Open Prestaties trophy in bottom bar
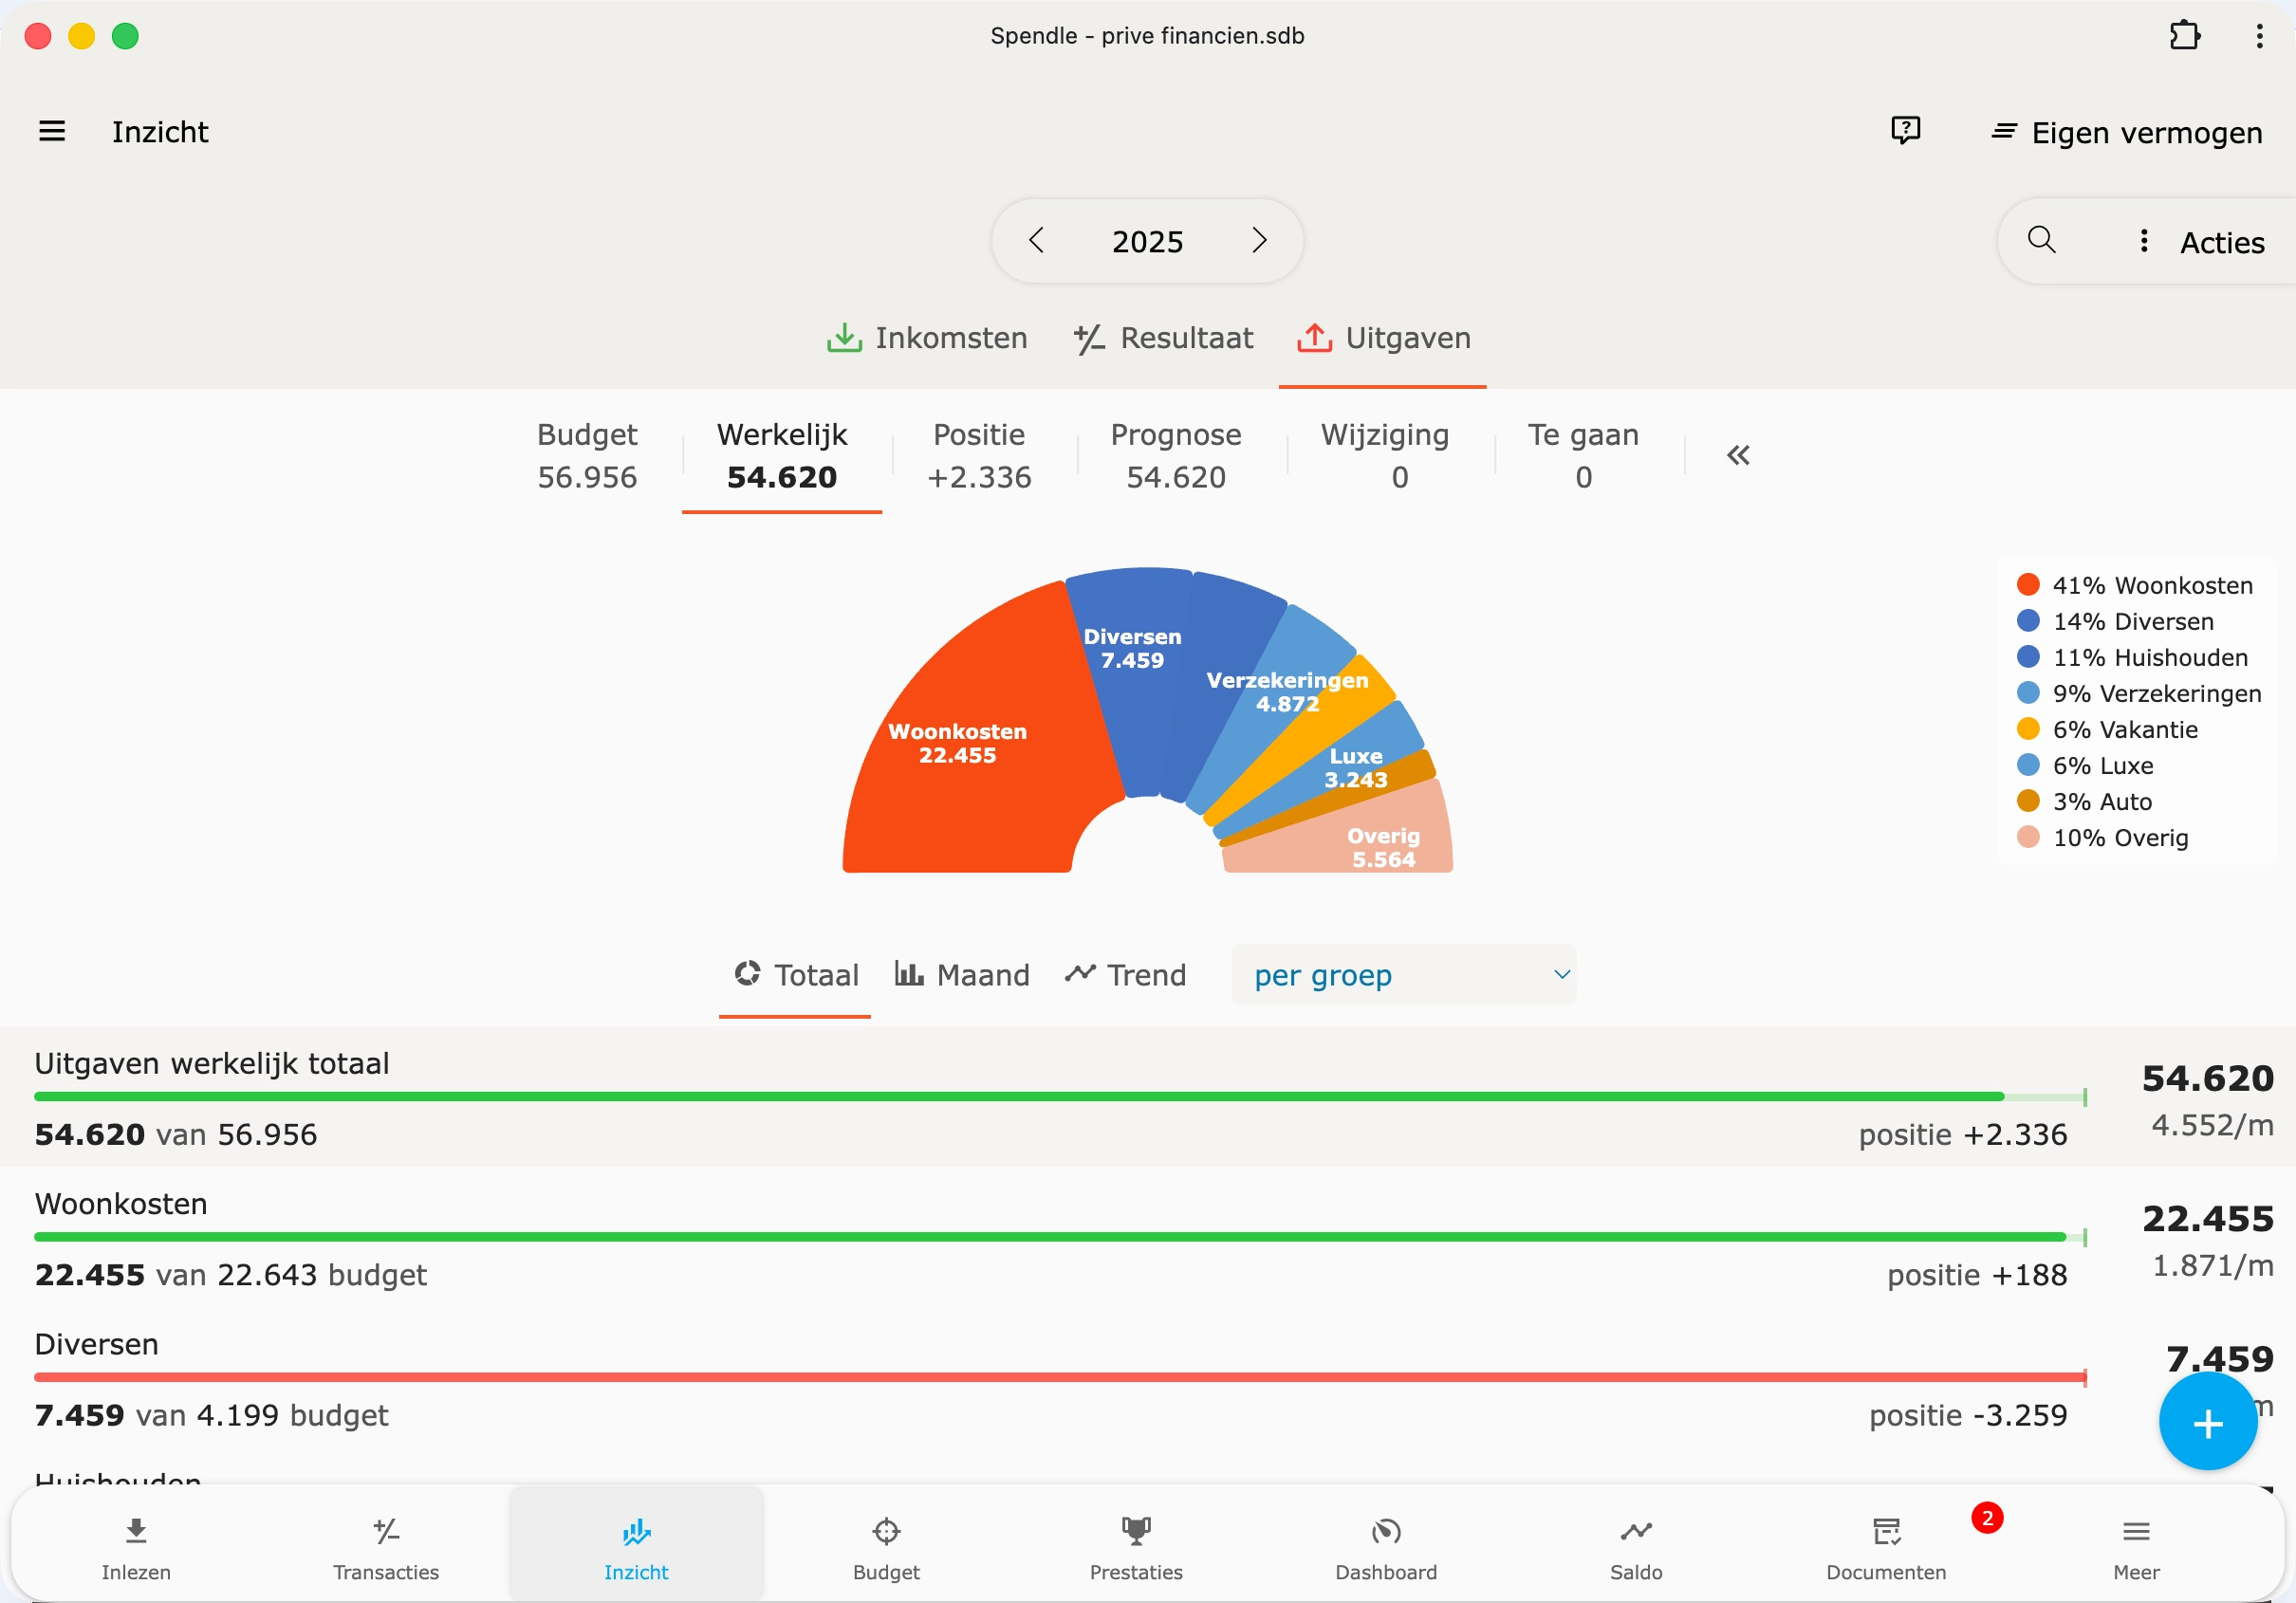This screenshot has width=2296, height=1603. tap(1136, 1546)
